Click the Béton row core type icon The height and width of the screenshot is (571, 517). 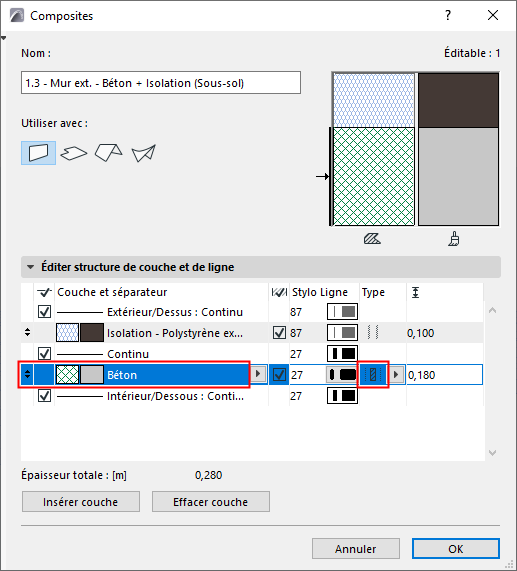click(x=373, y=374)
